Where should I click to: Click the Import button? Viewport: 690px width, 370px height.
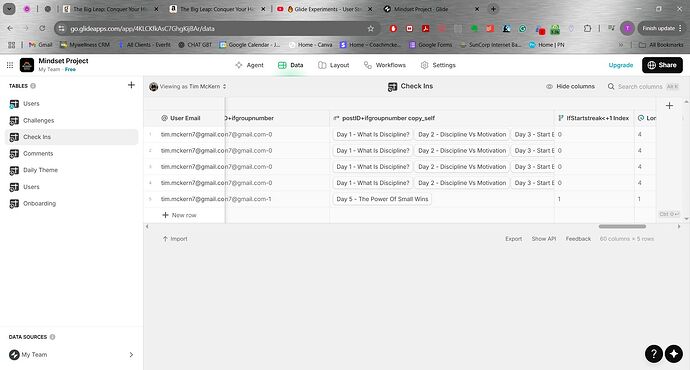pyautogui.click(x=175, y=239)
